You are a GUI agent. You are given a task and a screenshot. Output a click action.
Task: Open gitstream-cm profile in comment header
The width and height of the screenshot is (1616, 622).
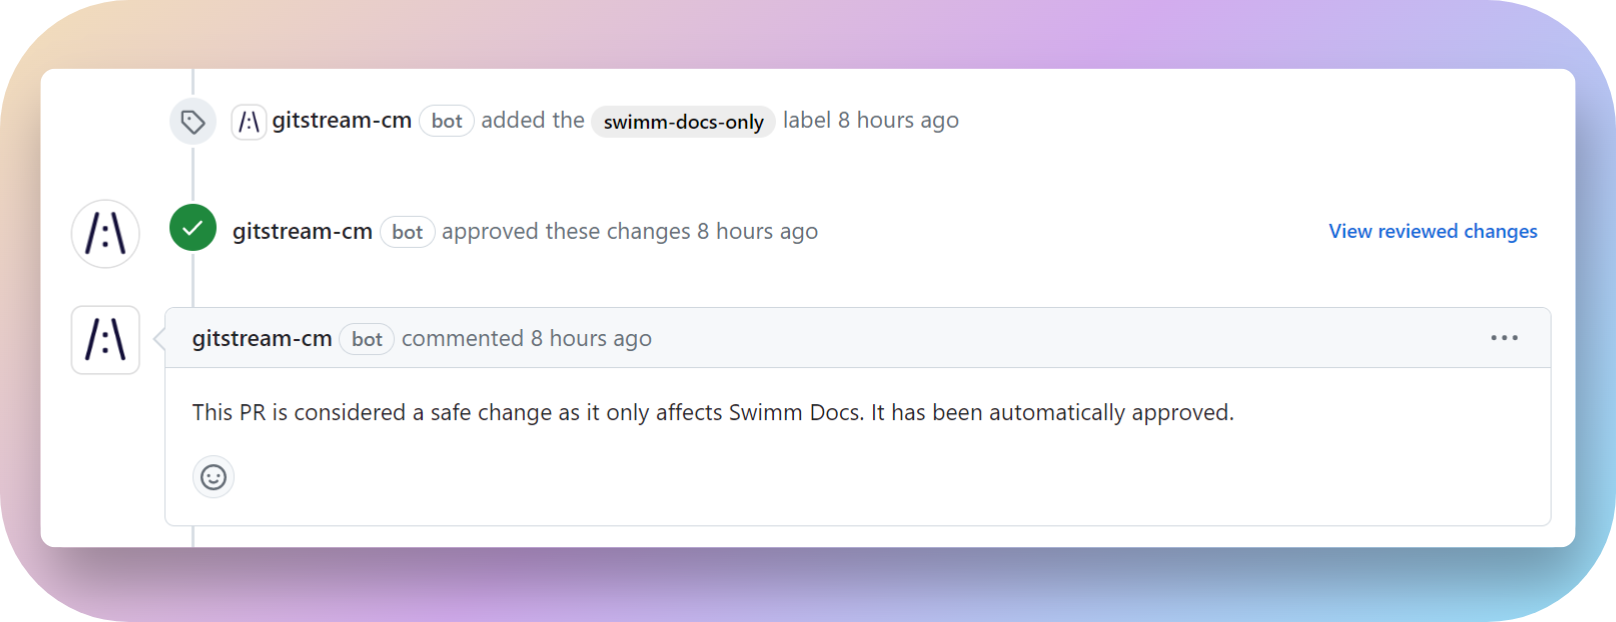tap(262, 338)
